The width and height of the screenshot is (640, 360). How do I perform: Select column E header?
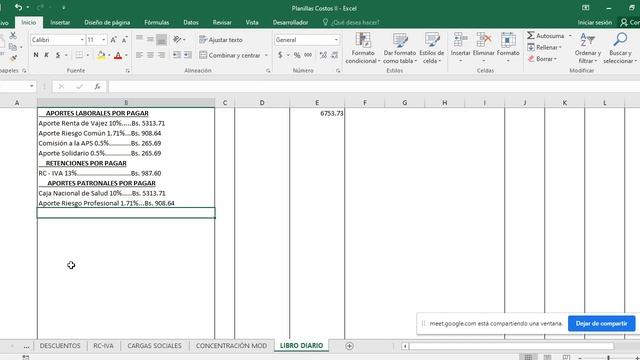317,103
